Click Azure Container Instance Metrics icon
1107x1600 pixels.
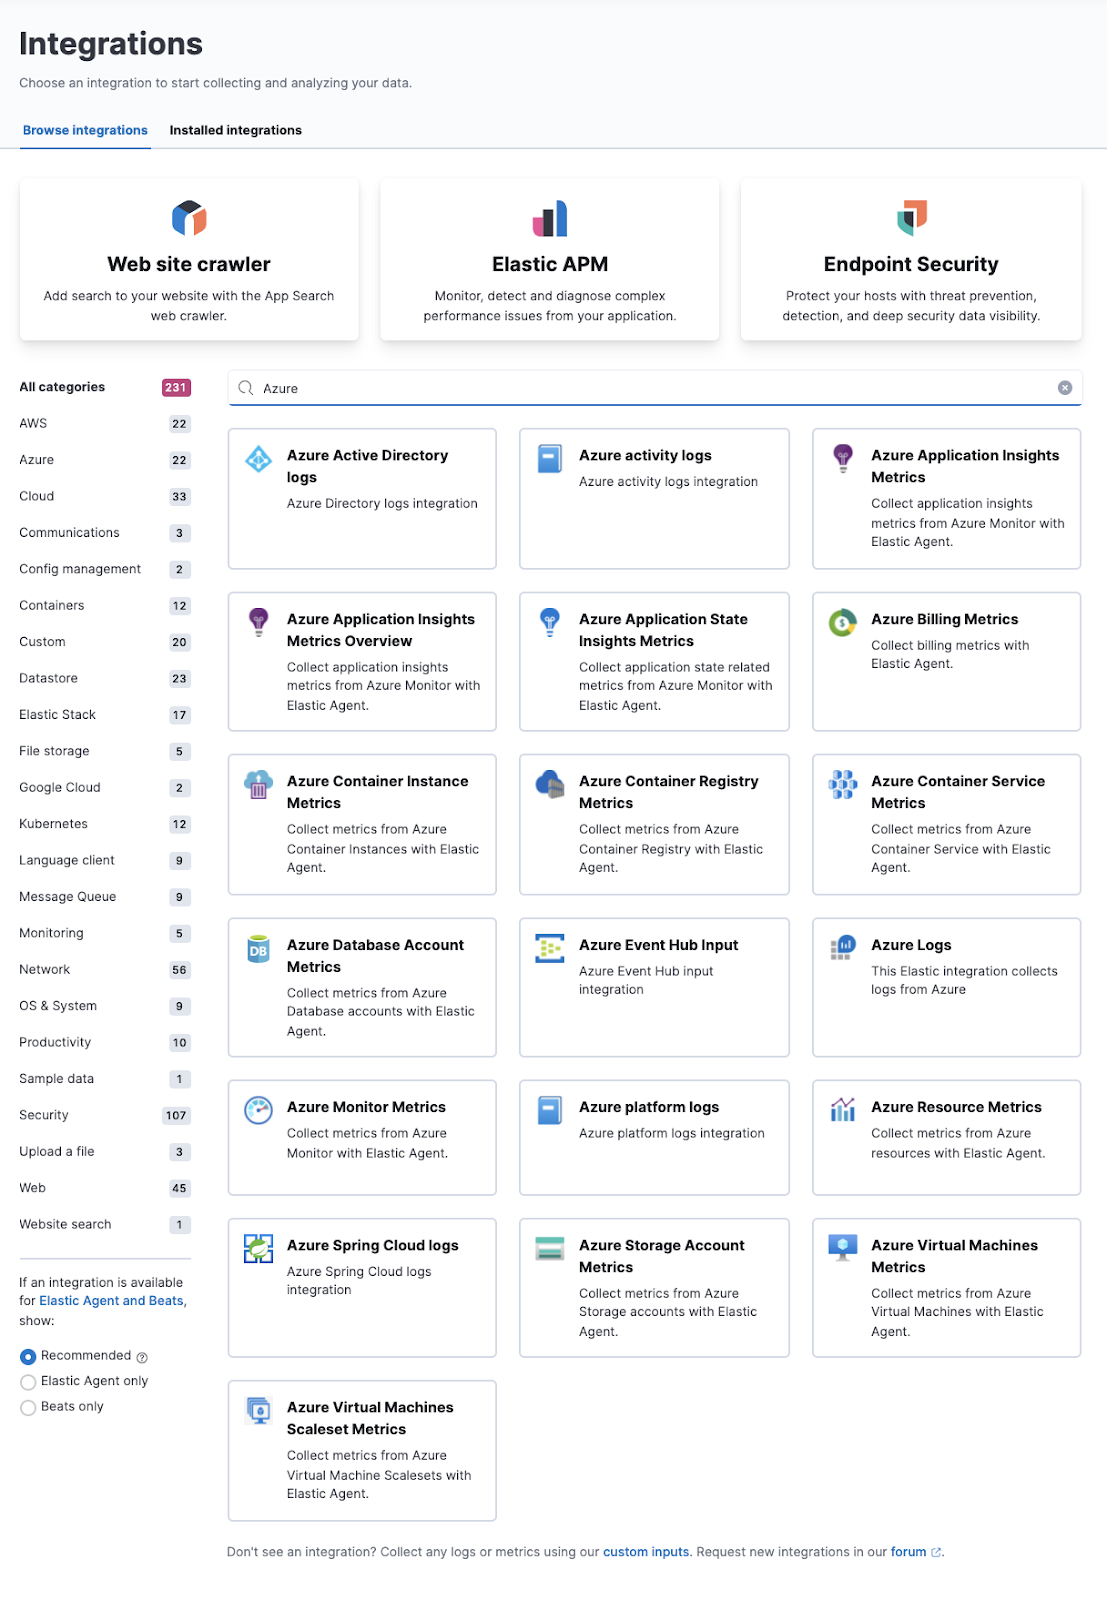click(x=259, y=784)
